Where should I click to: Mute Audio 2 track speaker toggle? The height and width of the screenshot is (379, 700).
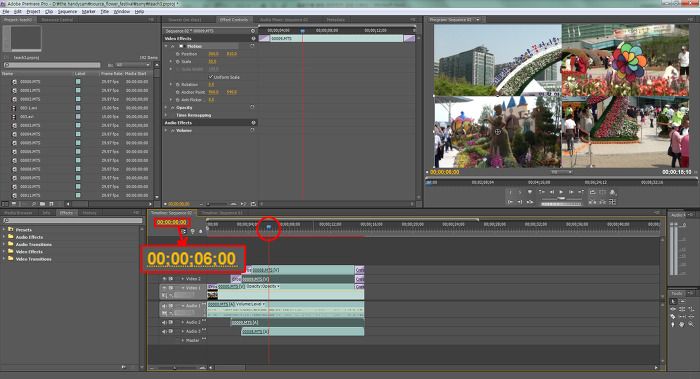click(164, 322)
